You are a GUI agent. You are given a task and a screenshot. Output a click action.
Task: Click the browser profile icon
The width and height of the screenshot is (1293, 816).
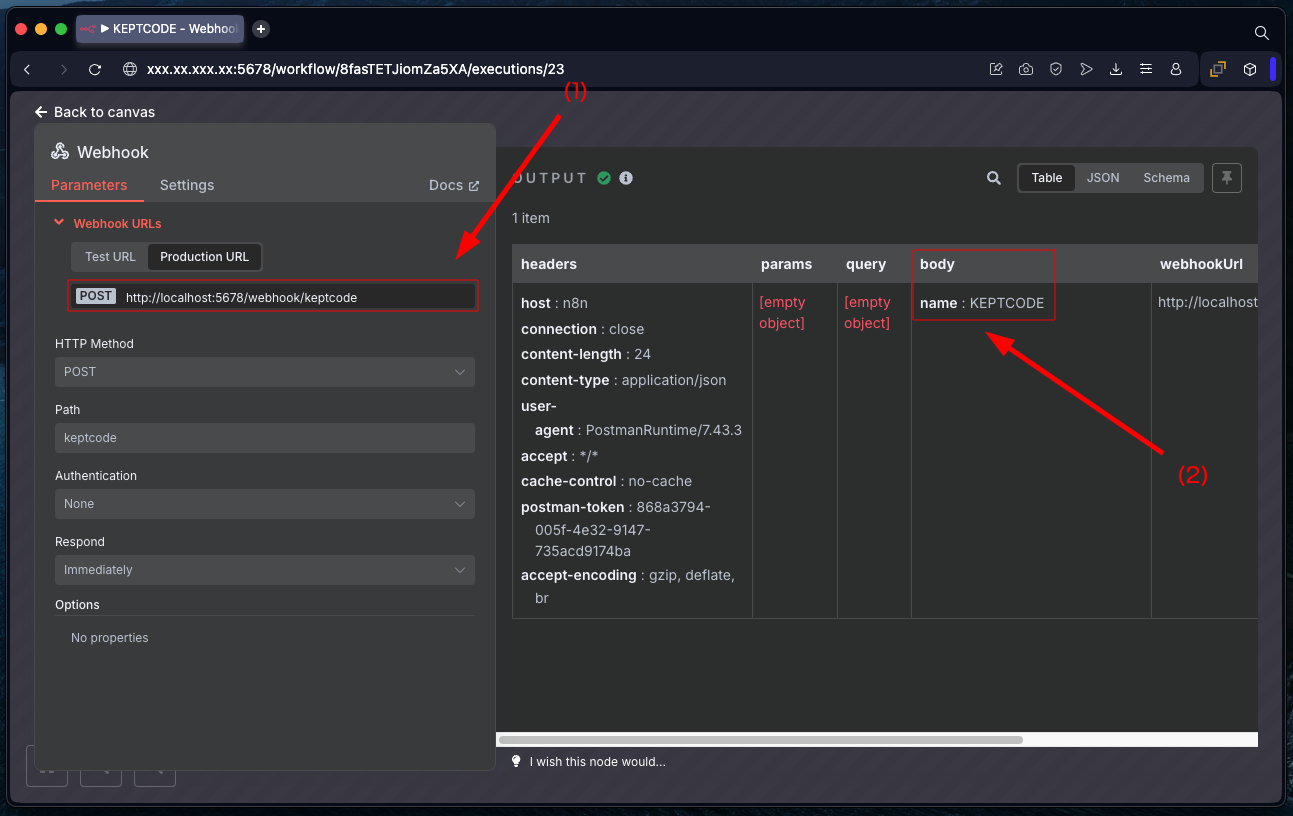coord(1176,69)
